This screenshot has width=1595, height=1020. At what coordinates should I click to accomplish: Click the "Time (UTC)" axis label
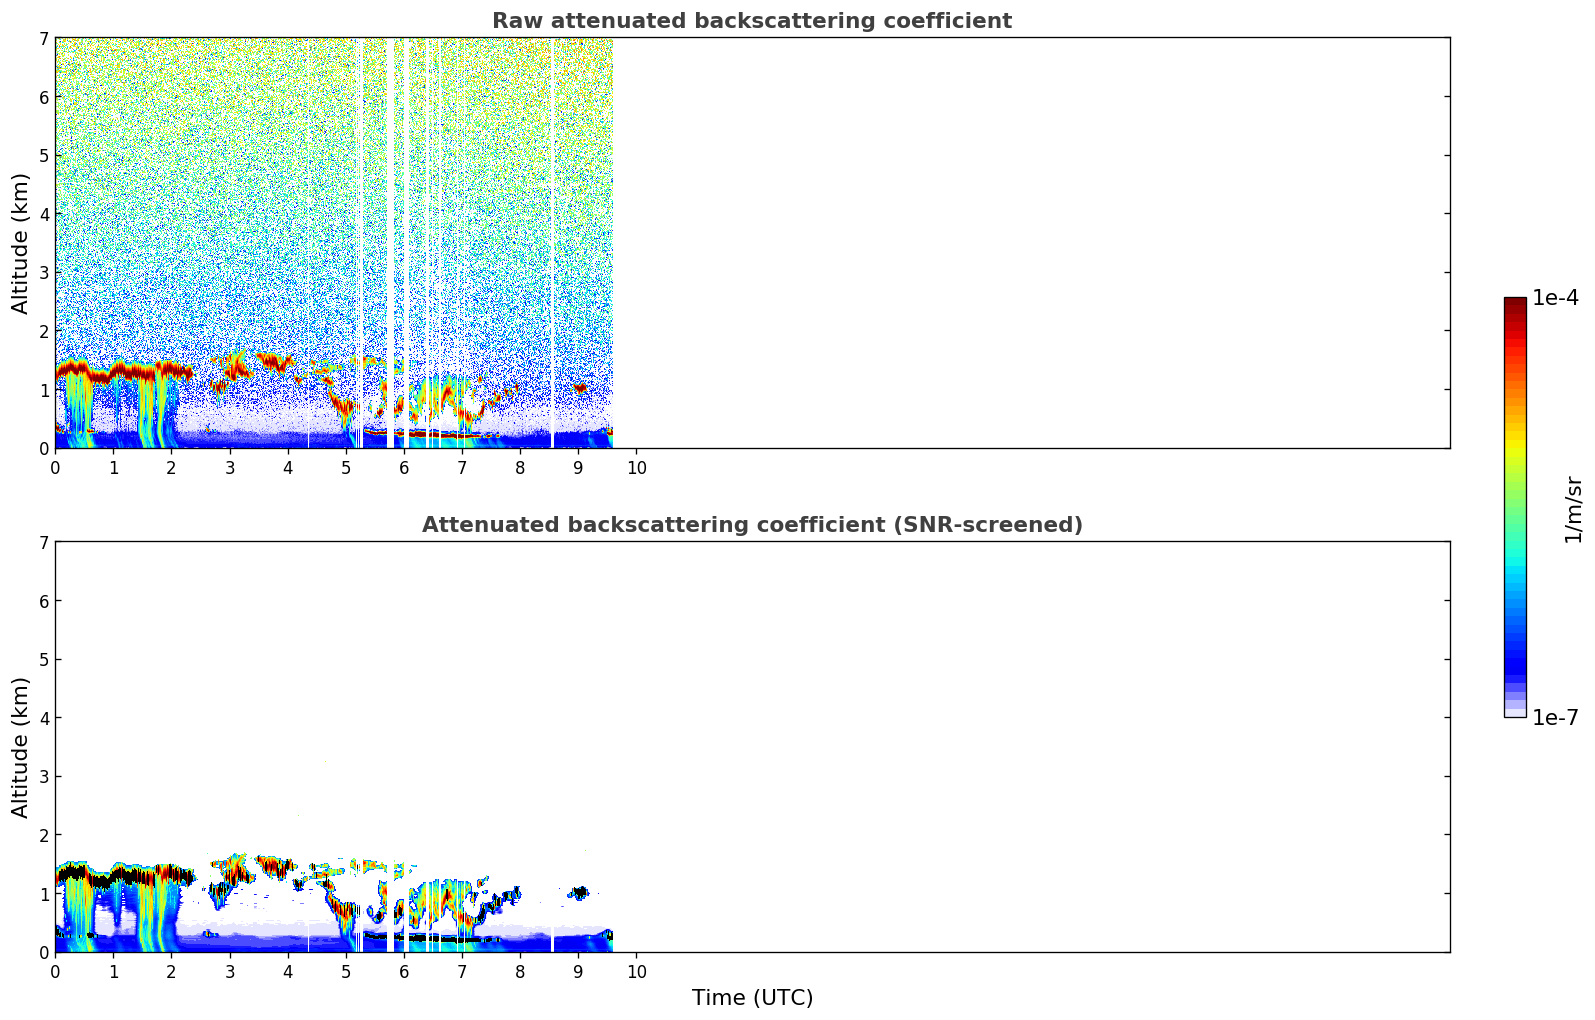coord(752,998)
